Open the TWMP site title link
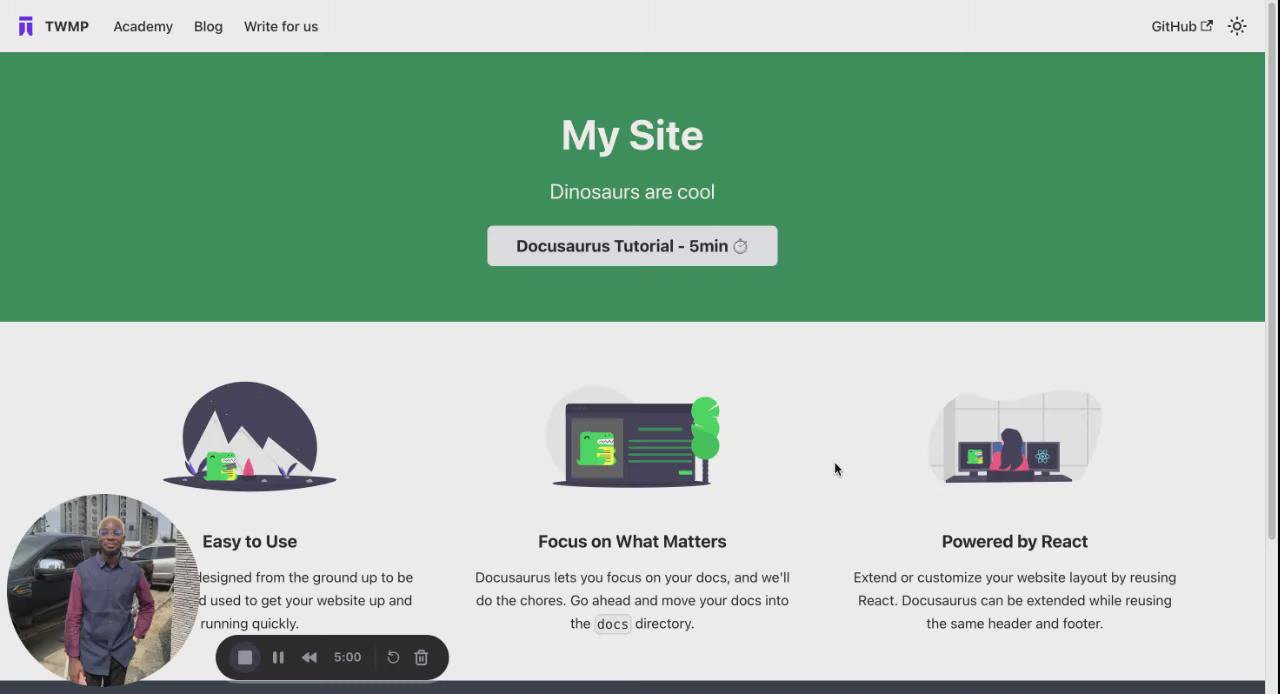Viewport: 1280px width, 694px height. coord(67,26)
